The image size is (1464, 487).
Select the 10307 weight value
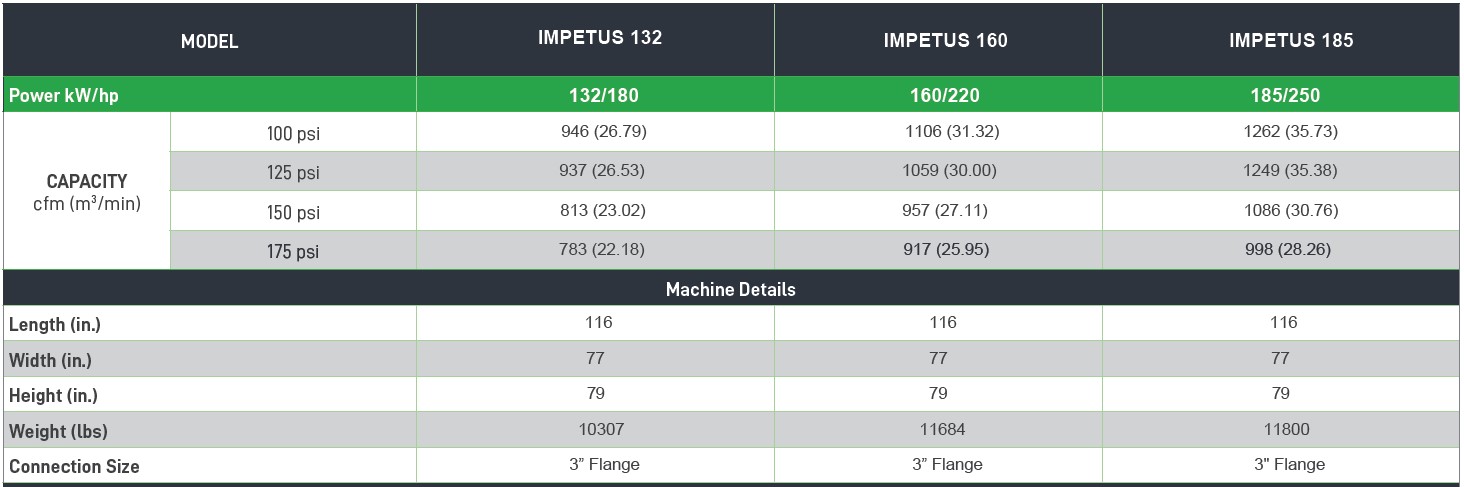(x=602, y=429)
